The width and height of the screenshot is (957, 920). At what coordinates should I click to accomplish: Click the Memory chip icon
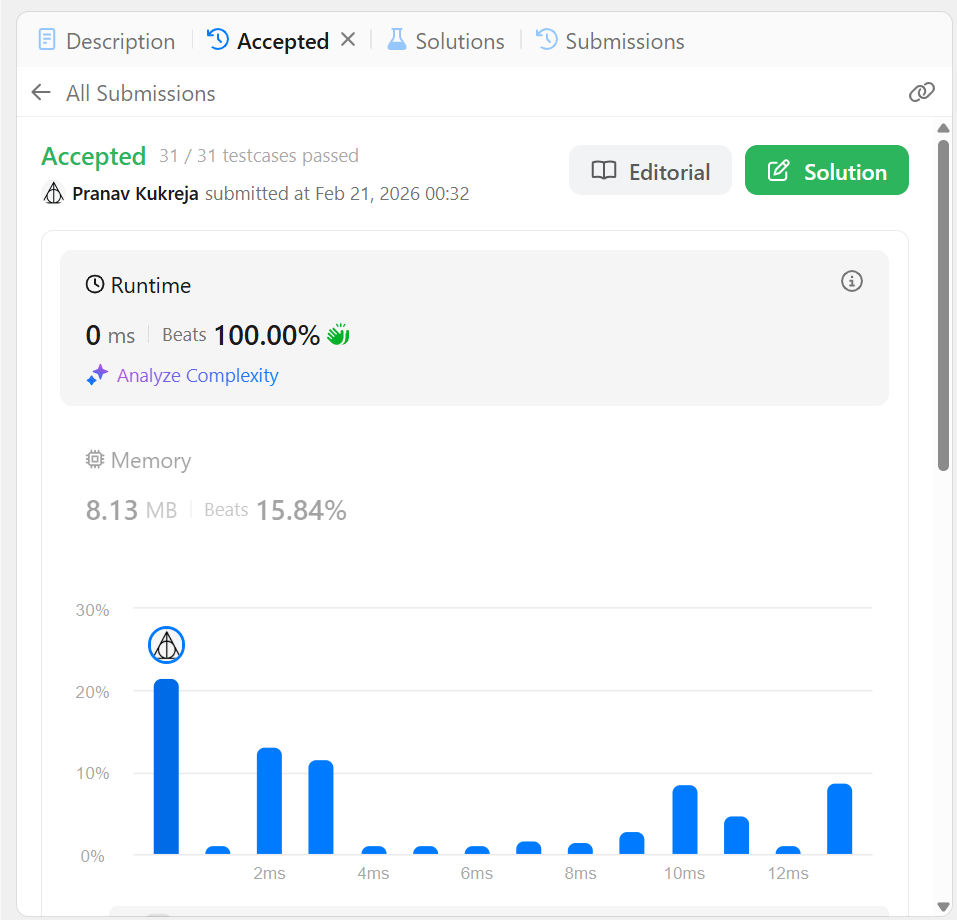[95, 460]
